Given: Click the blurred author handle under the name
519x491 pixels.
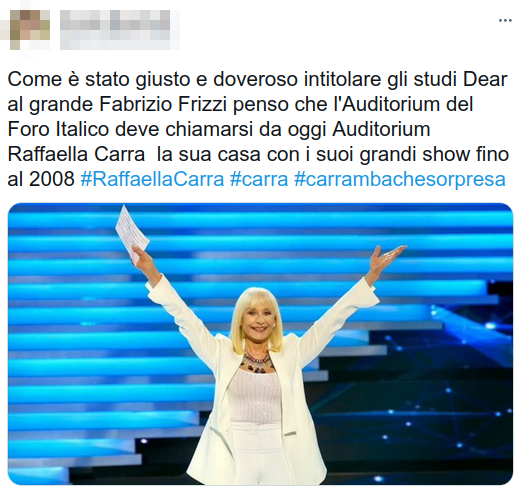Looking at the screenshot, I should (x=115, y=40).
